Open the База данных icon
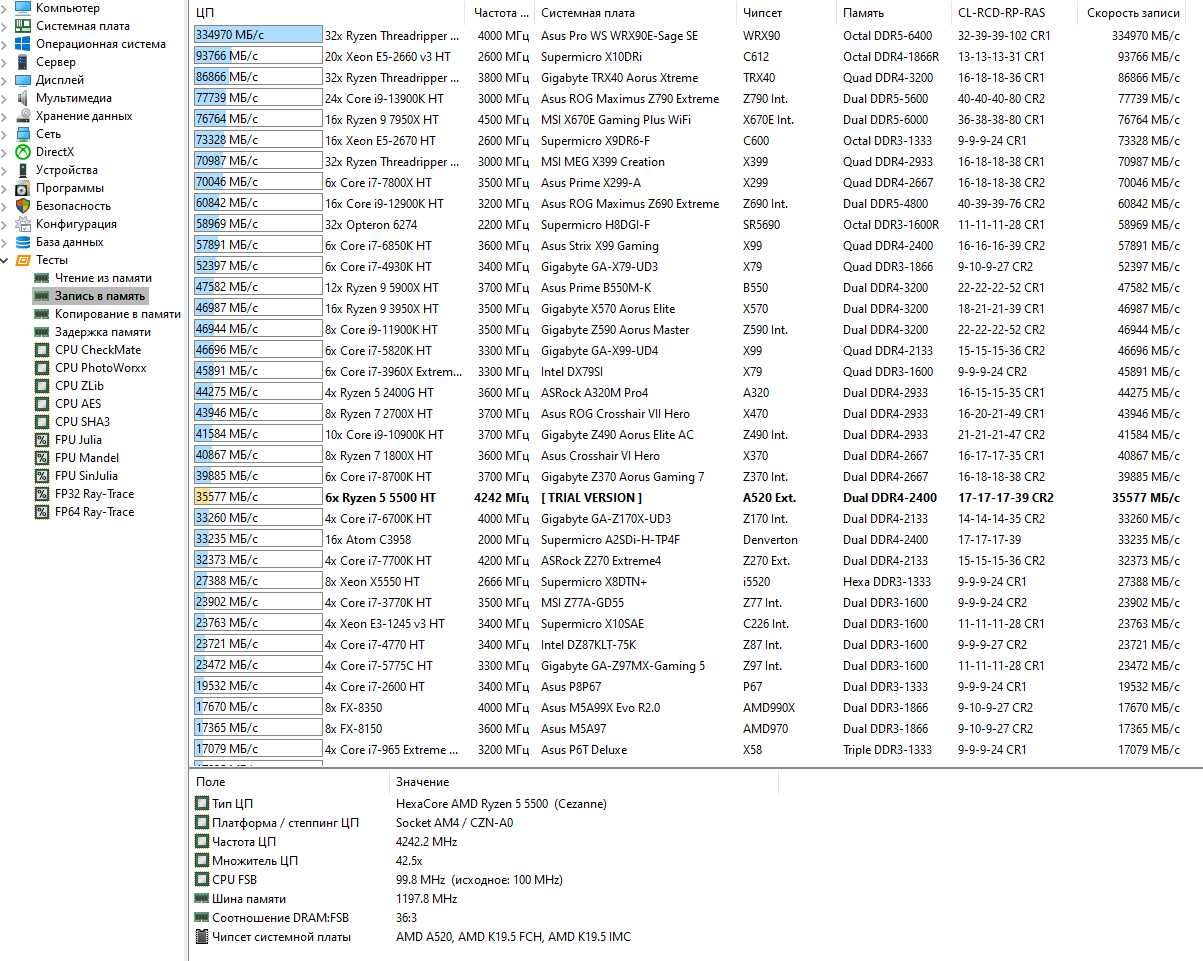 click(22, 242)
